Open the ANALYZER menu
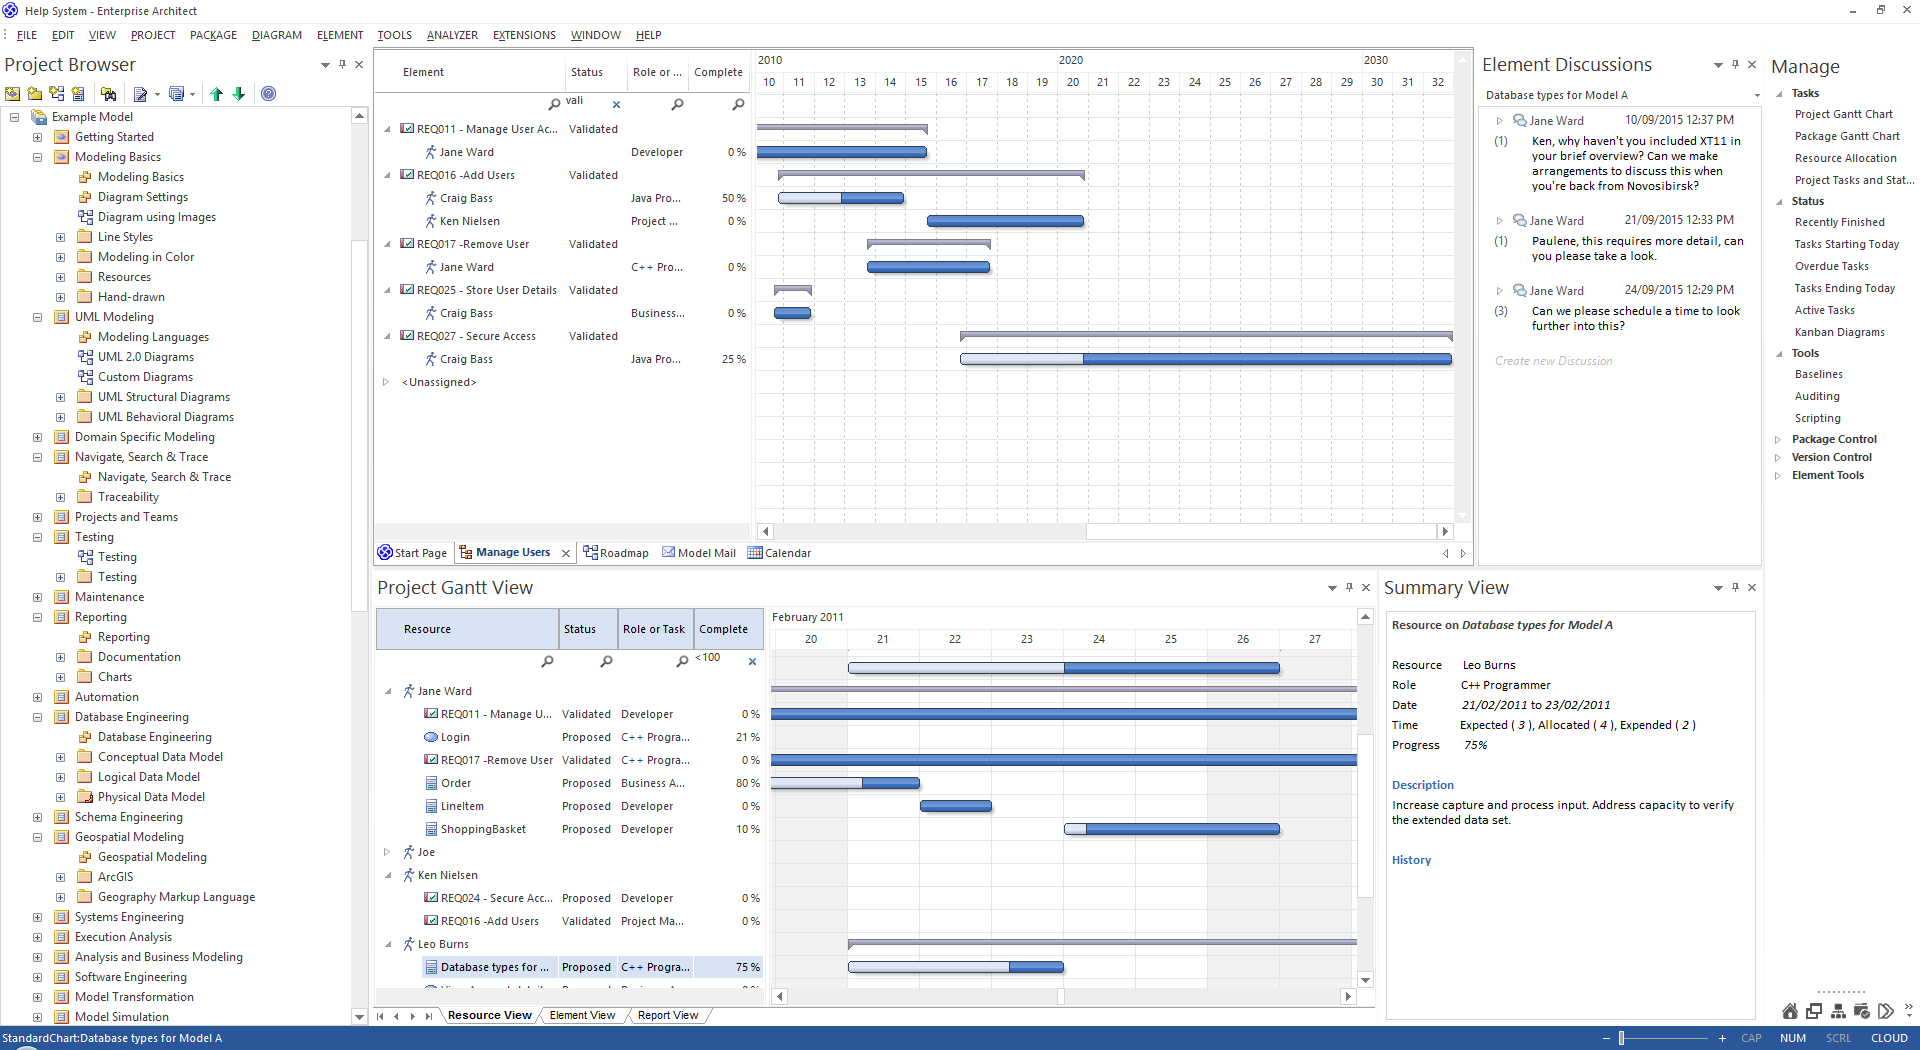 (452, 35)
